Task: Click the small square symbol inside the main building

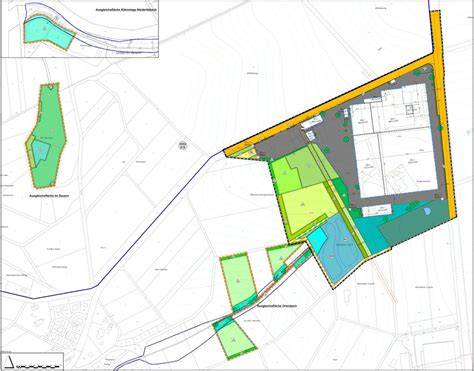Action: point(409,110)
